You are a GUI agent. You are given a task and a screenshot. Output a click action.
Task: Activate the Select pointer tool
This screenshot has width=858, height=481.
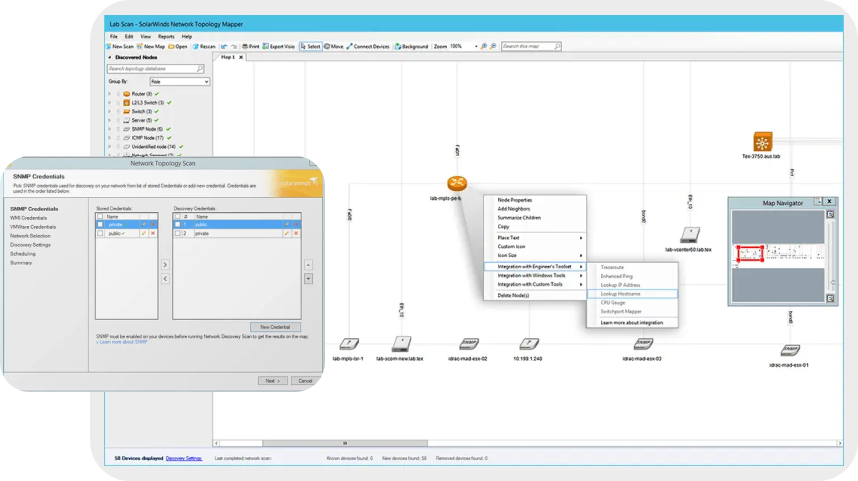(310, 47)
